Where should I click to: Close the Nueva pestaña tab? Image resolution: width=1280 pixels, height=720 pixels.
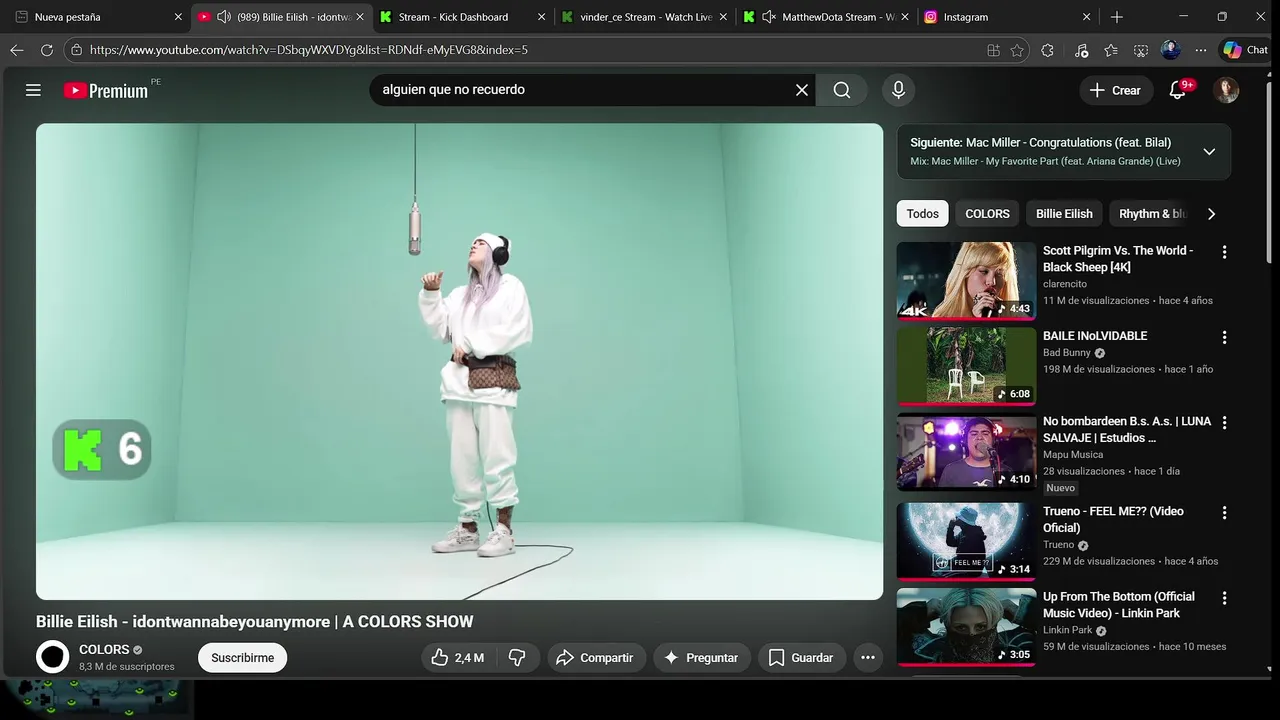pos(178,17)
